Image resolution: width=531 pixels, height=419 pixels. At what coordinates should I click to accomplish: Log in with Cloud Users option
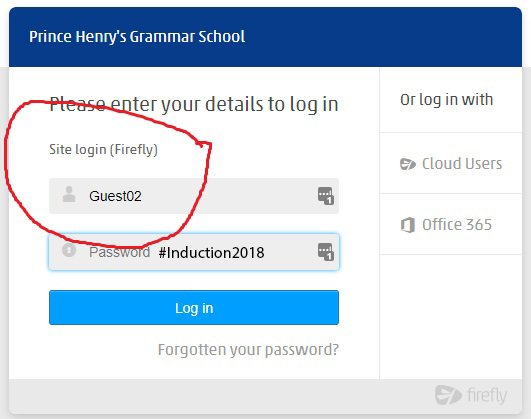tap(451, 164)
